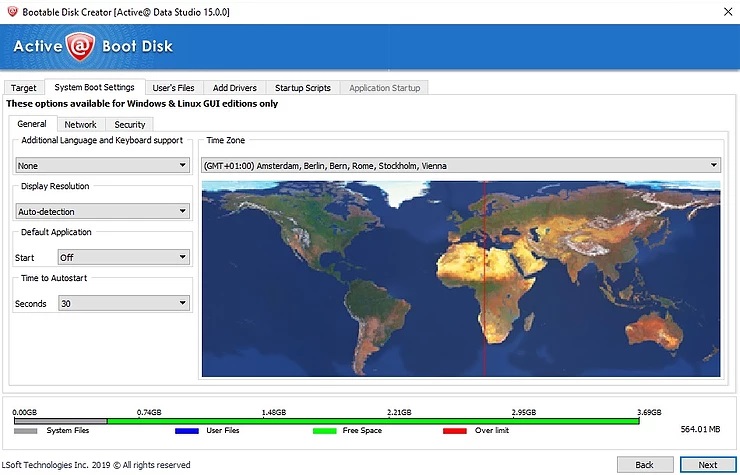740x475 pixels.
Task: Click the gray System Files legend swatch
Action: pyautogui.click(x=26, y=431)
